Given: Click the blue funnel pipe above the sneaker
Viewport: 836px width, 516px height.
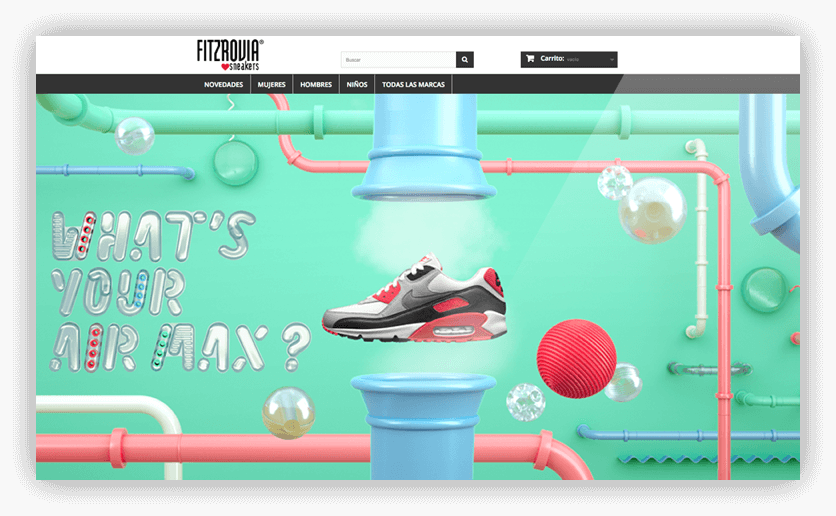Looking at the screenshot, I should coord(424,147).
